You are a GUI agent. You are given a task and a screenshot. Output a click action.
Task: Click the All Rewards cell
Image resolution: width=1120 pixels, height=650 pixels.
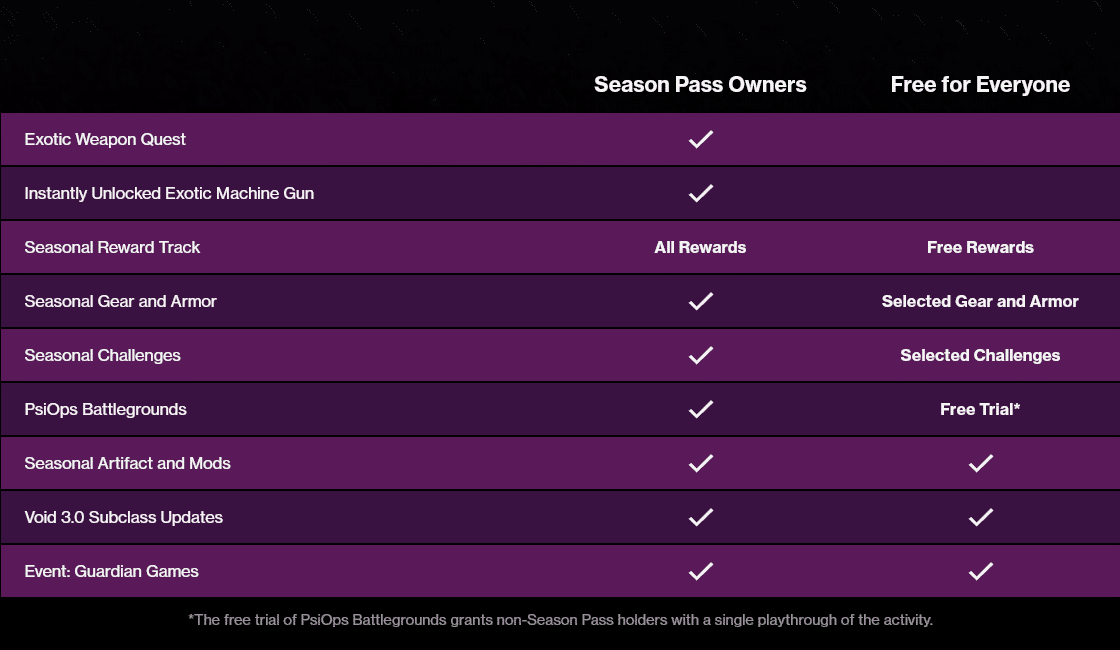point(700,247)
